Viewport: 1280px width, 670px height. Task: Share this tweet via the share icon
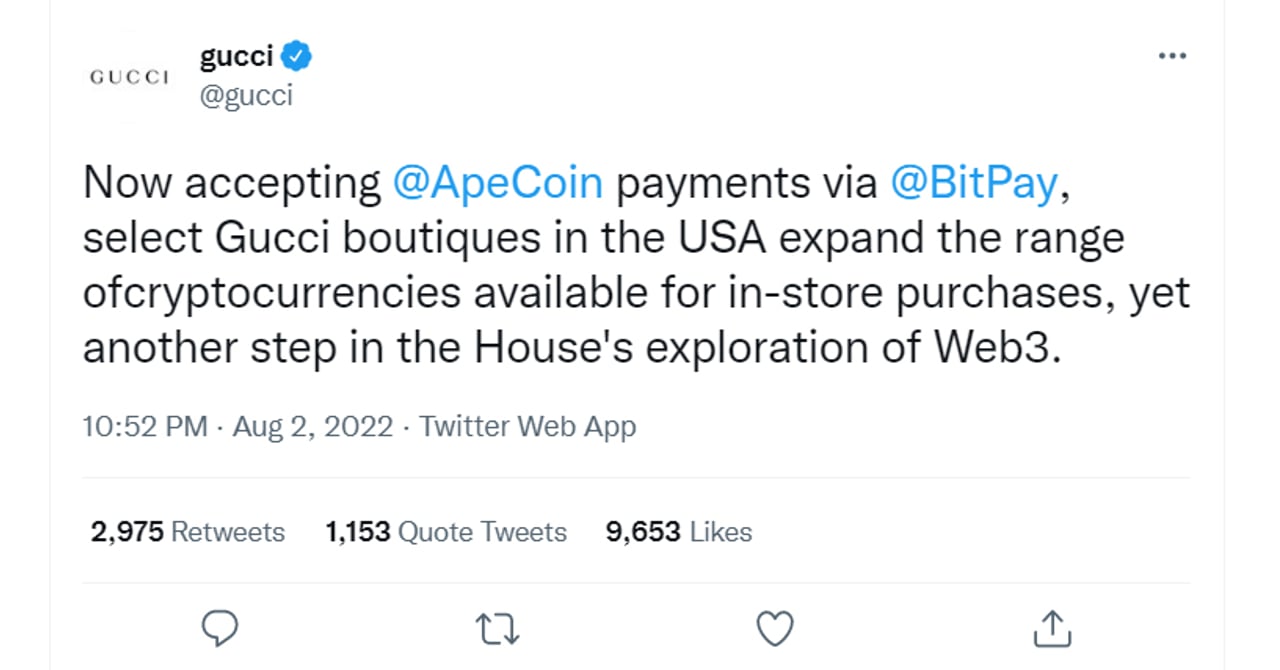1051,628
